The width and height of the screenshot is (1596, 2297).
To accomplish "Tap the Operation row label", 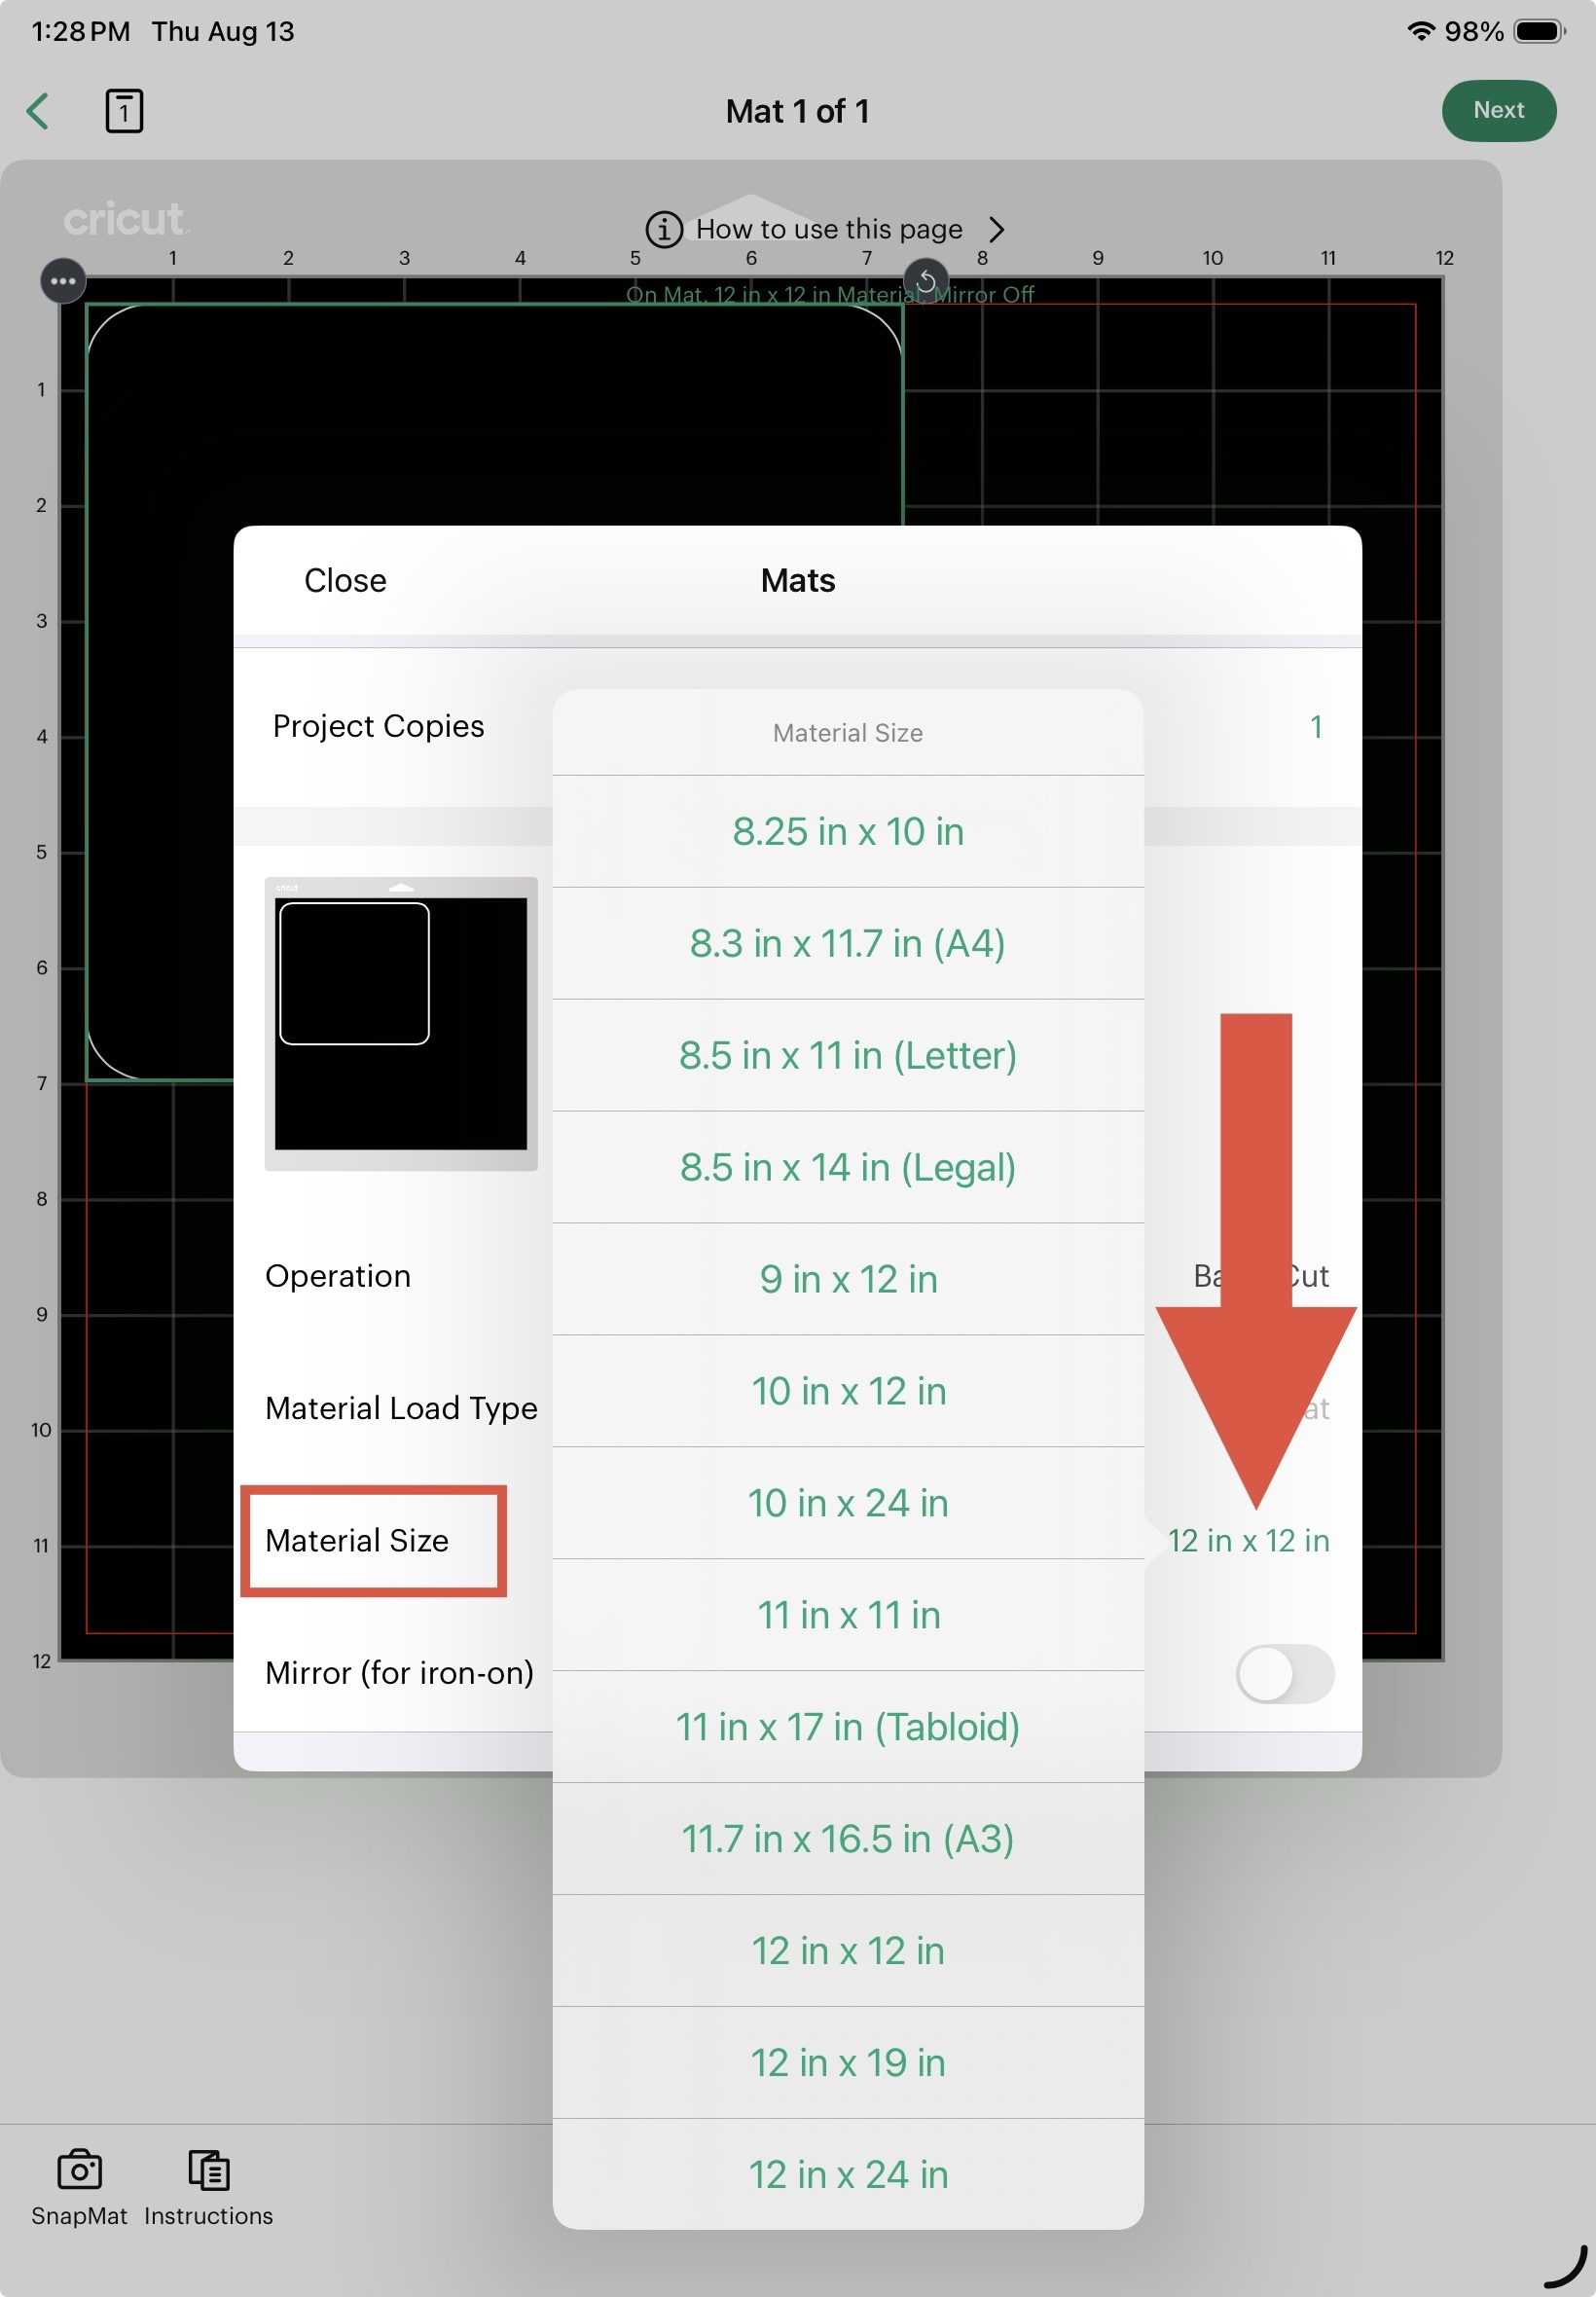I will pos(338,1276).
